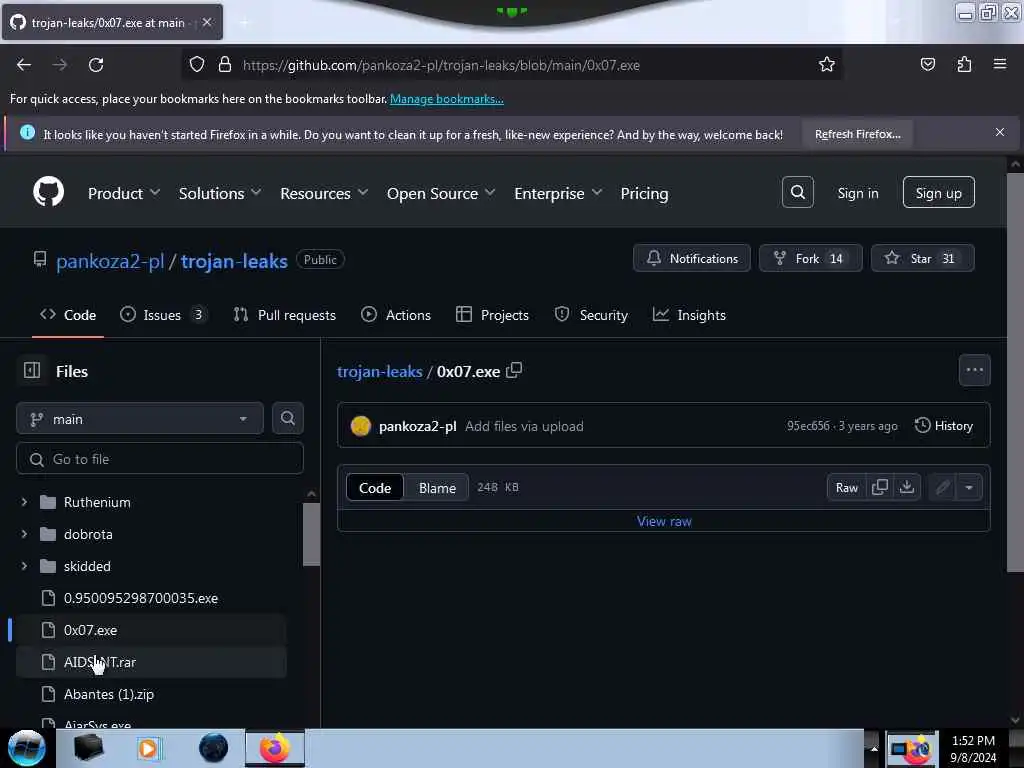Search this repository magnifier in Files panel

[x=287, y=418]
